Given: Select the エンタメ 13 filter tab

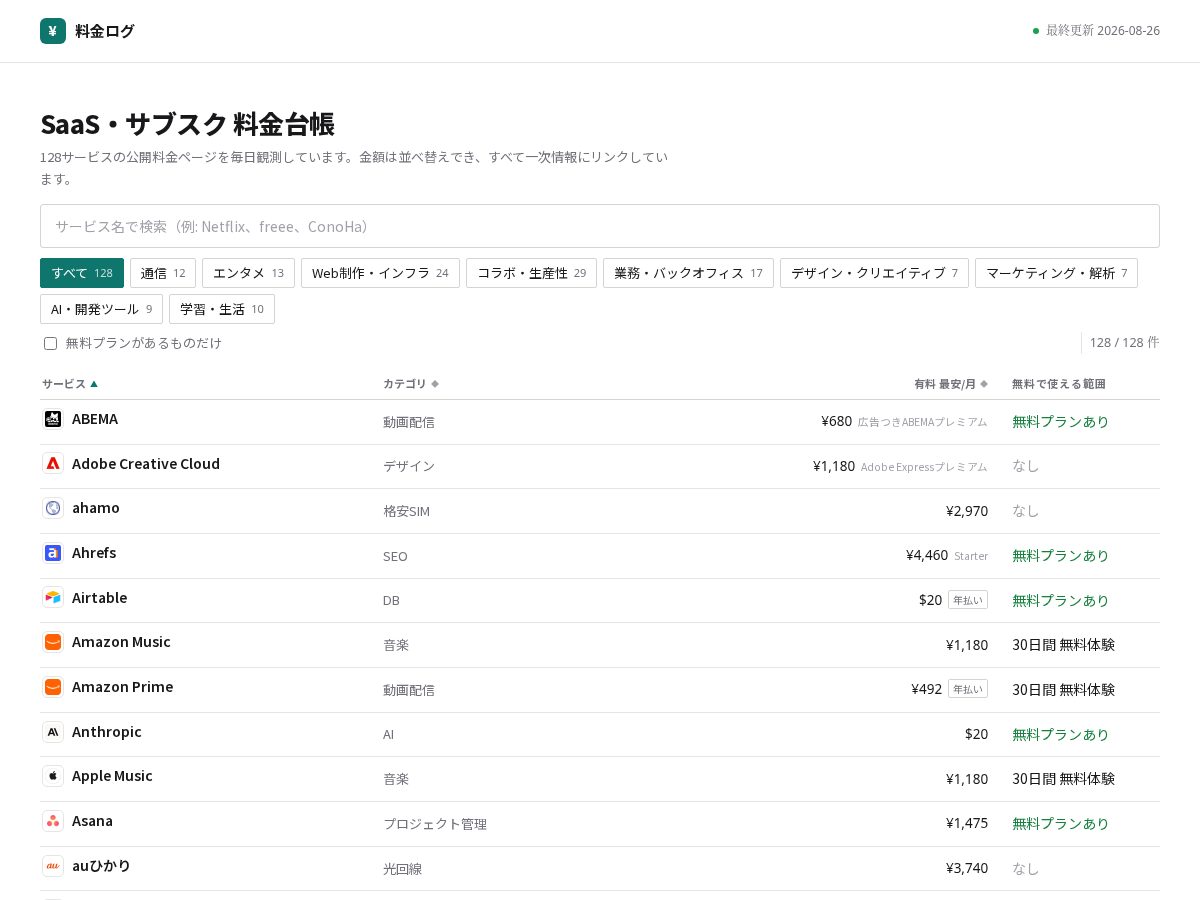Looking at the screenshot, I should [x=248, y=273].
